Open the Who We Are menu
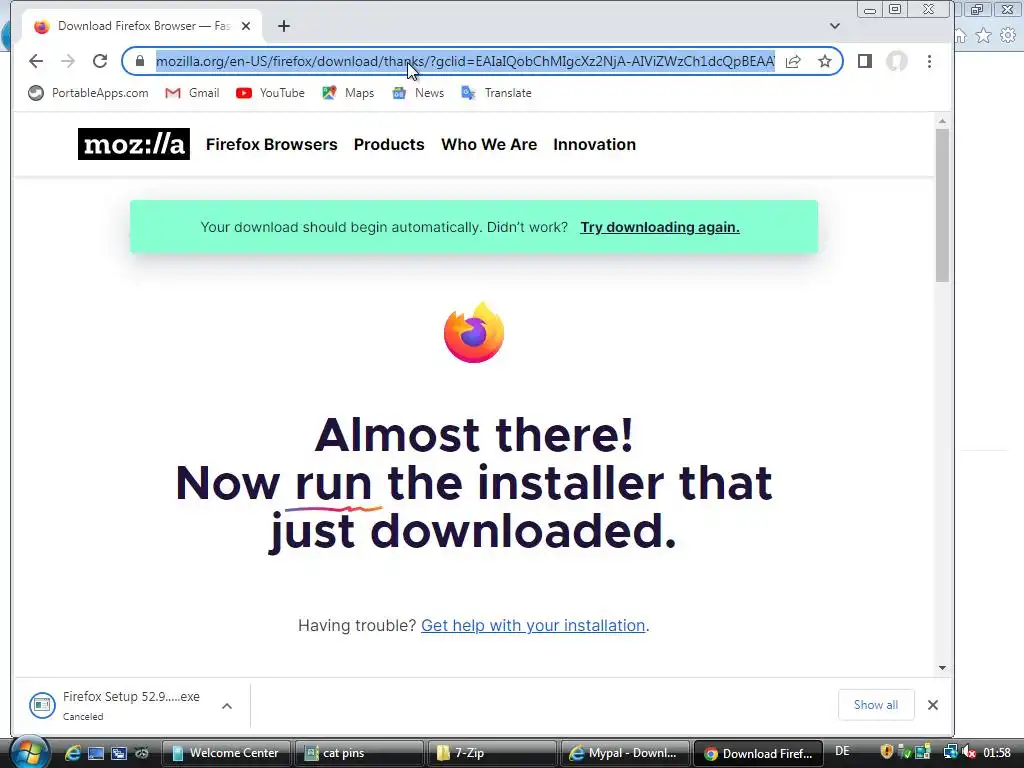The height and width of the screenshot is (768, 1024). pyautogui.click(x=489, y=144)
